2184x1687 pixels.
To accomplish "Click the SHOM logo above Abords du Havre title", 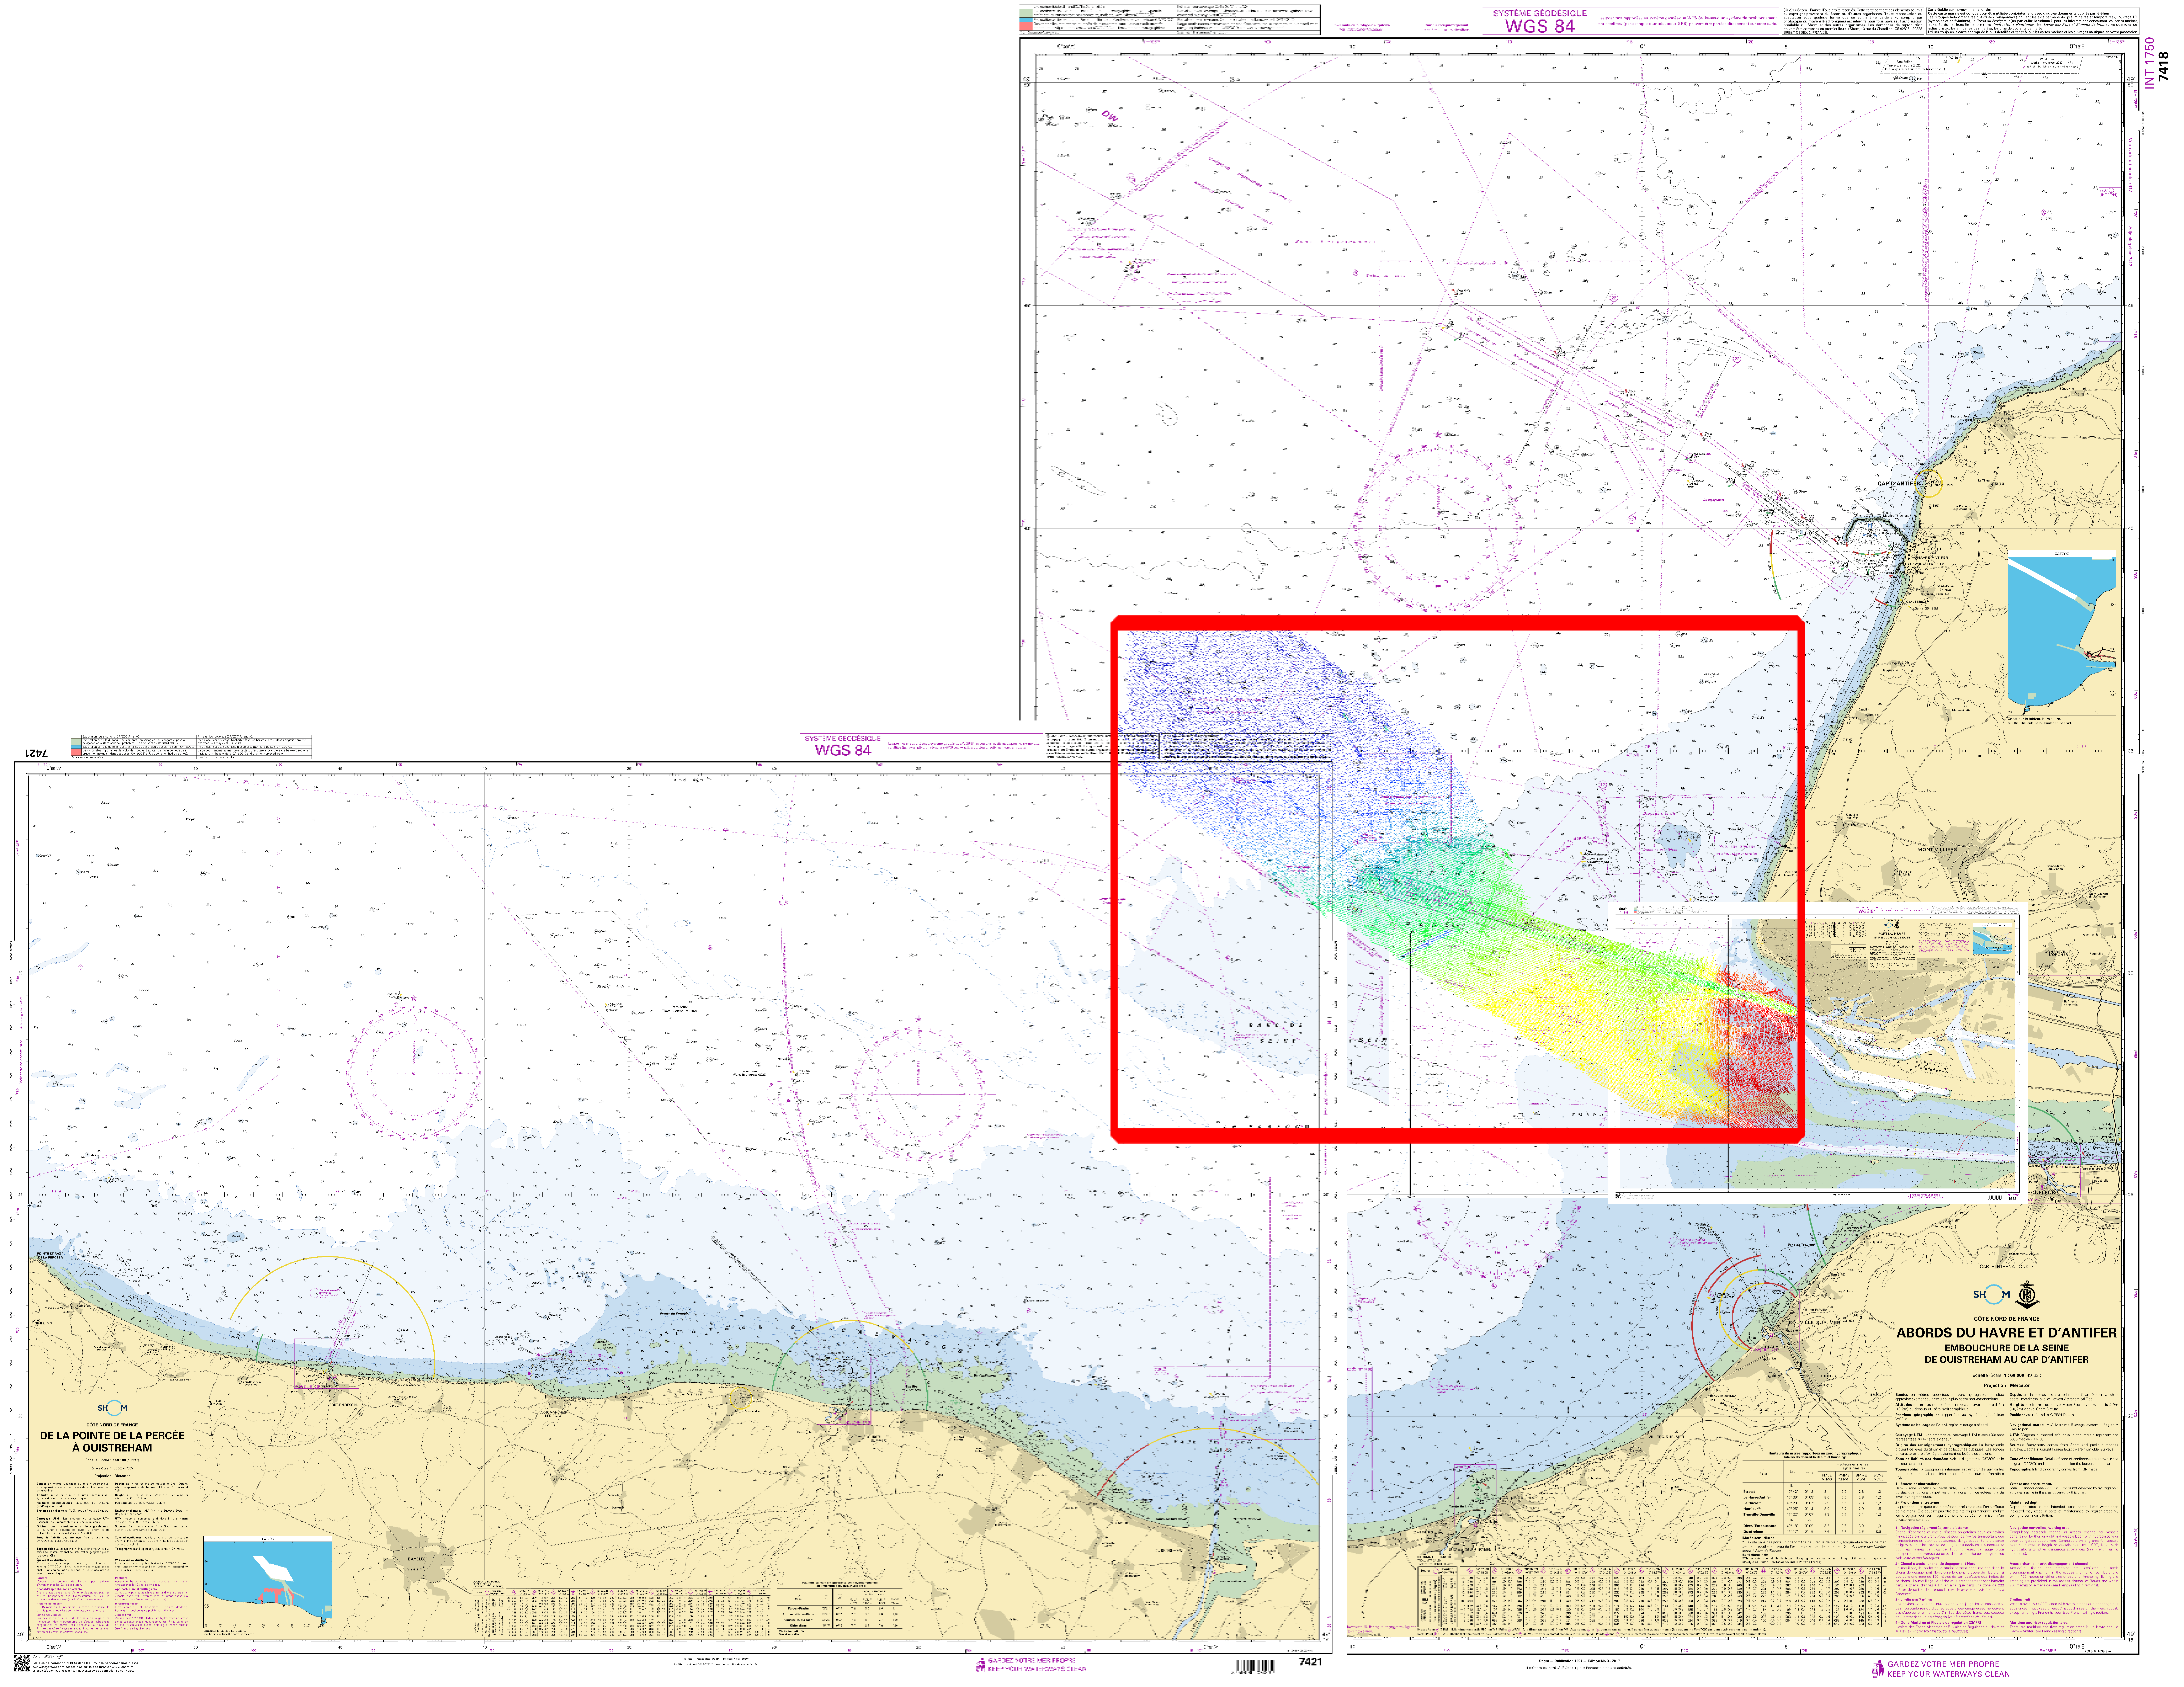I will [x=1990, y=1294].
